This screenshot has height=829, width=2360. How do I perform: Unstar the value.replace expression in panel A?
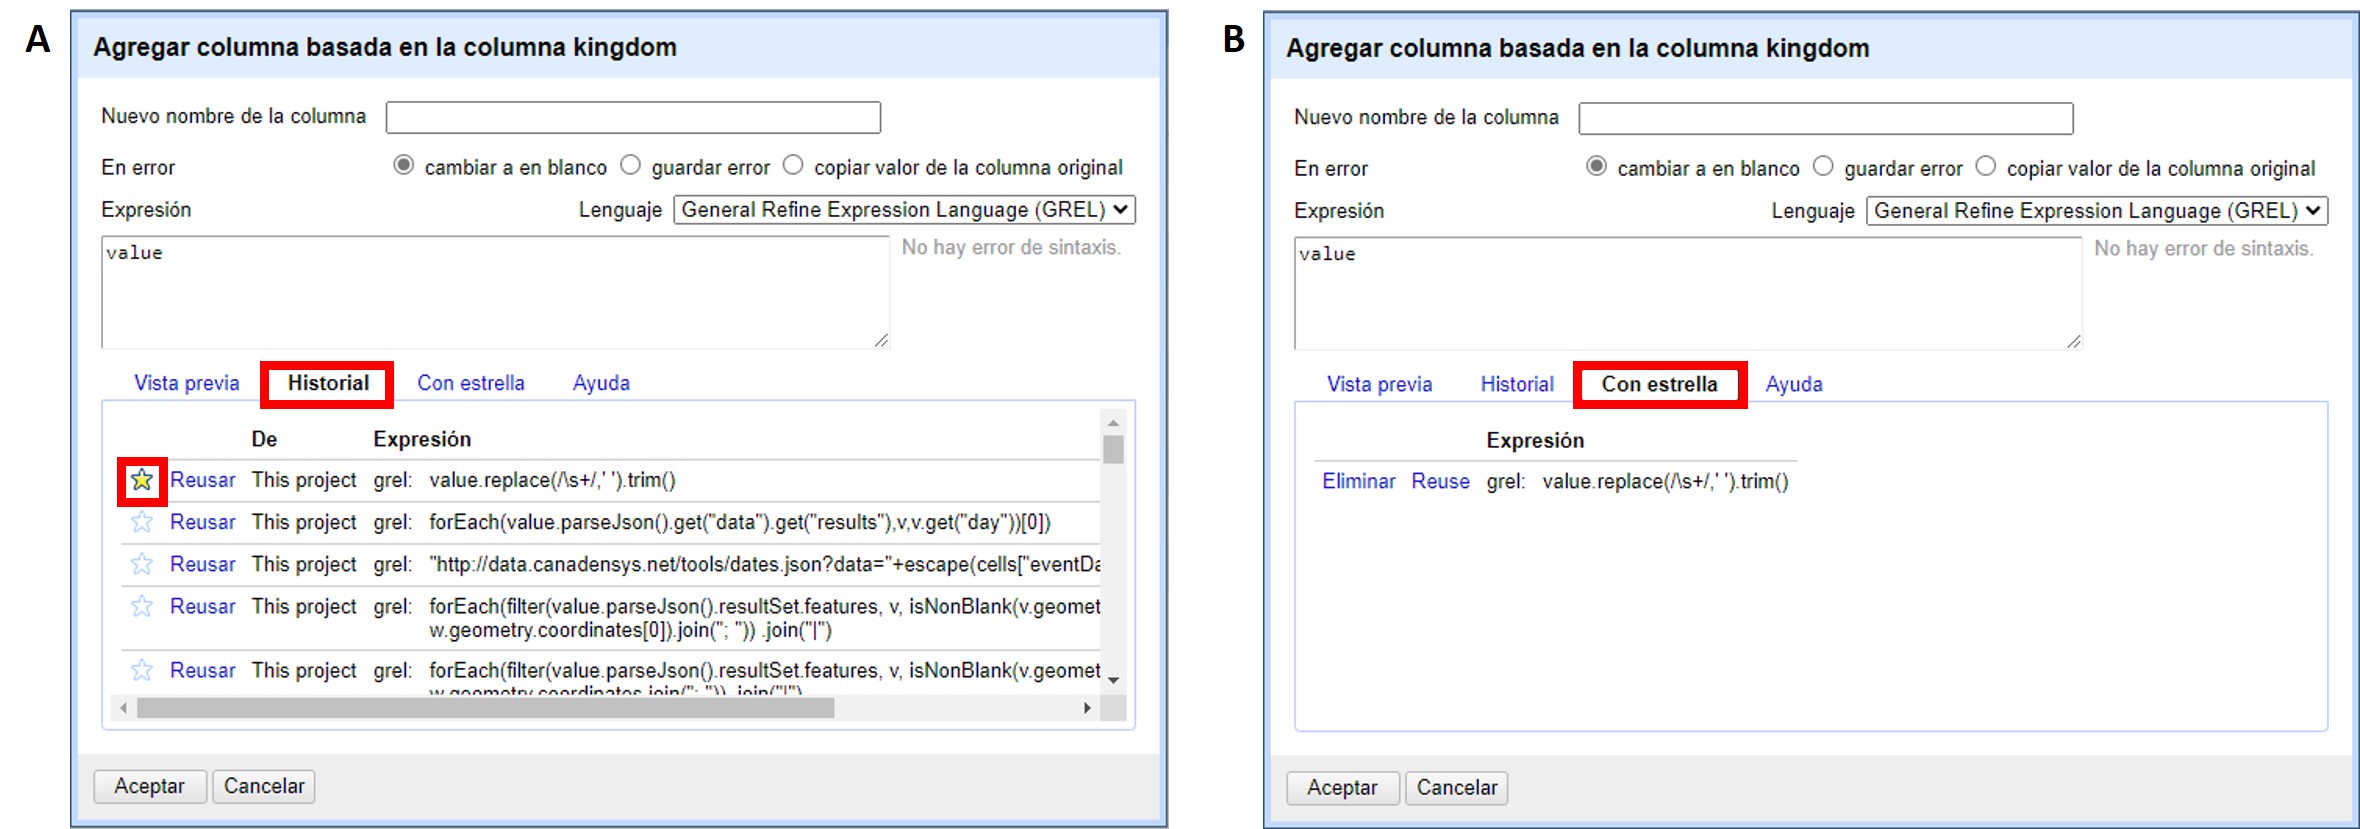pos(142,480)
